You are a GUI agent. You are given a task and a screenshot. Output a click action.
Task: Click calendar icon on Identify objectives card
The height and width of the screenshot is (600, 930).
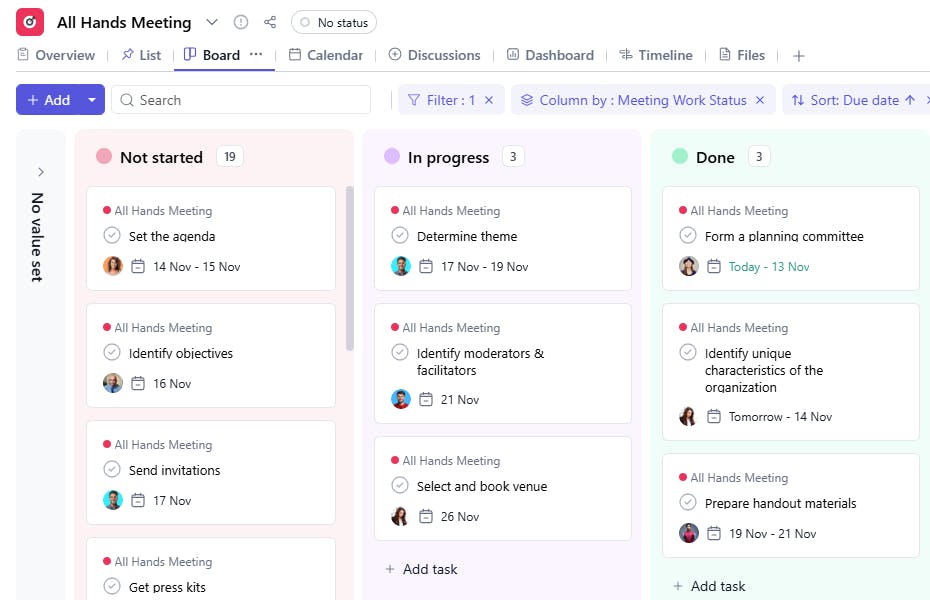pyautogui.click(x=138, y=384)
